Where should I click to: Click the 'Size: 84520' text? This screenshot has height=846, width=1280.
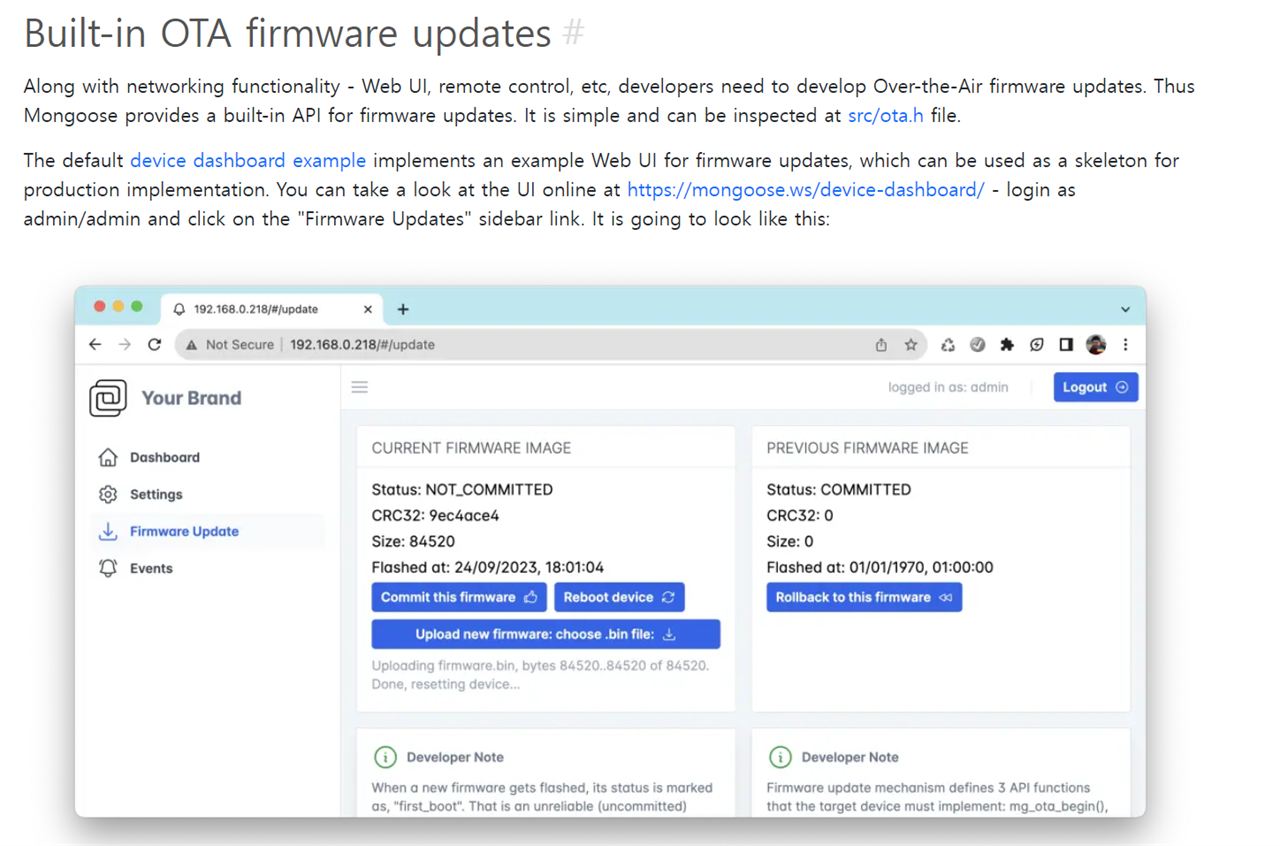[x=413, y=541]
